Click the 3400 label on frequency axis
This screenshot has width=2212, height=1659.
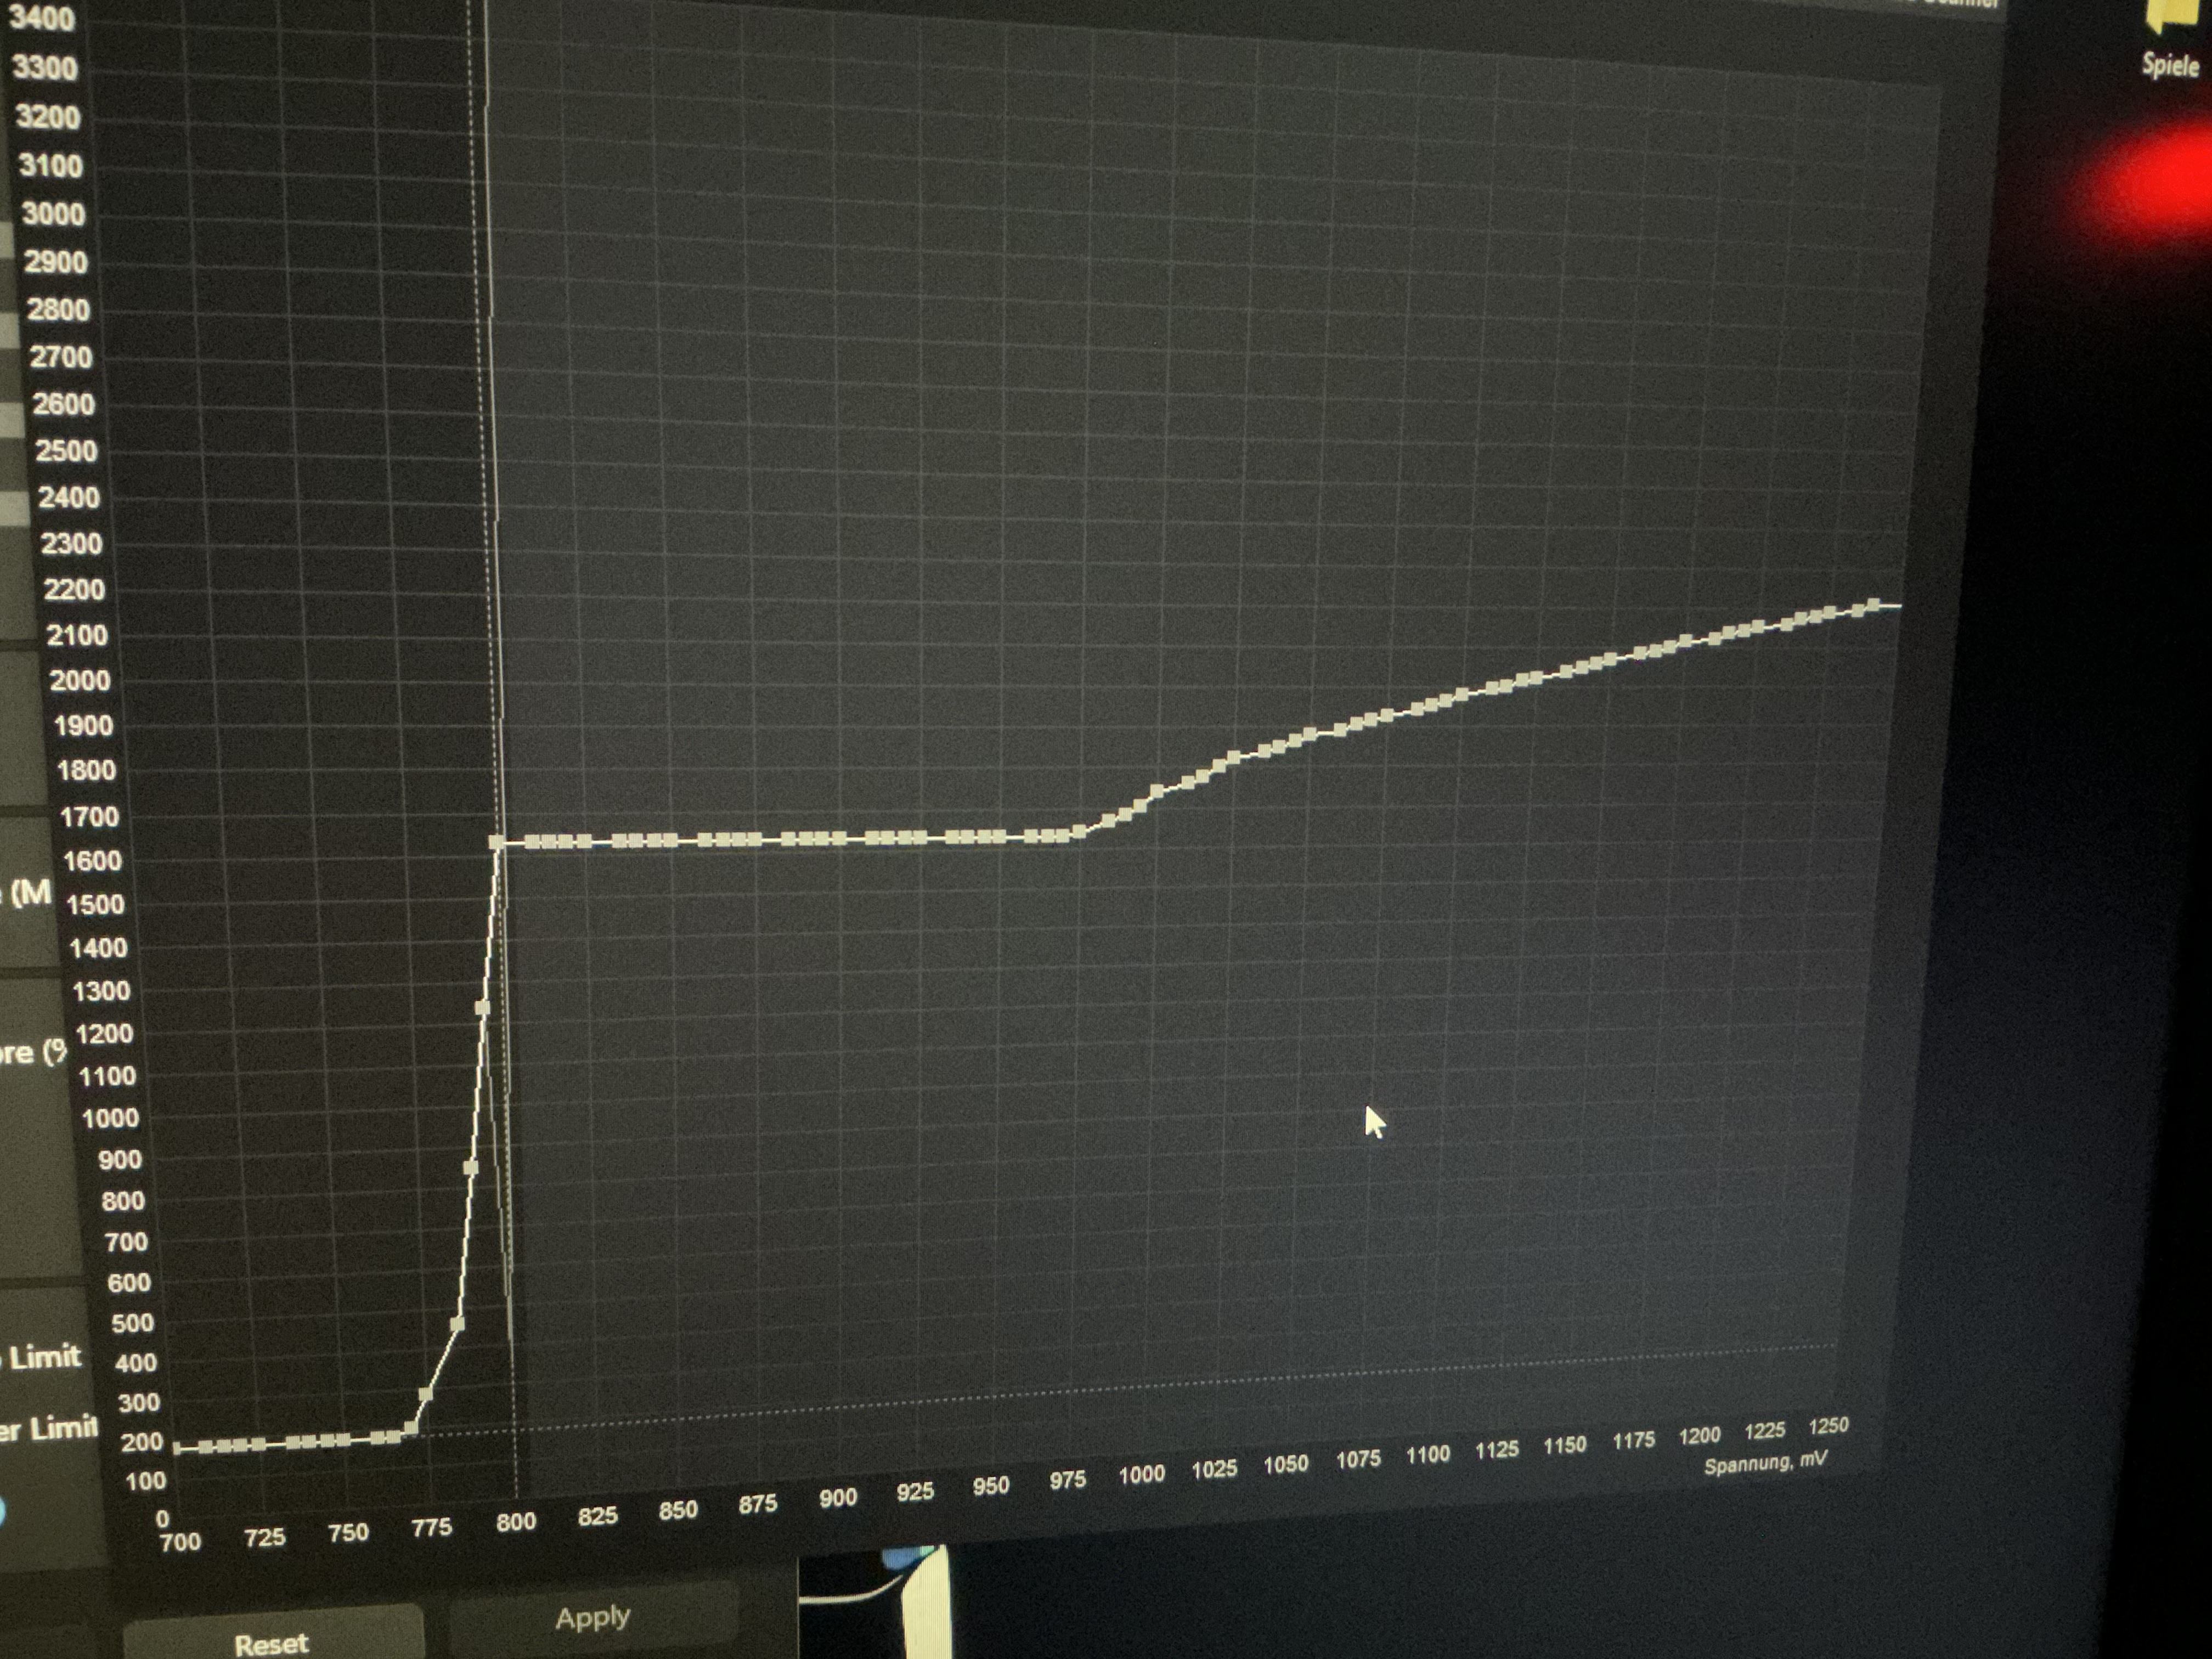(x=42, y=19)
